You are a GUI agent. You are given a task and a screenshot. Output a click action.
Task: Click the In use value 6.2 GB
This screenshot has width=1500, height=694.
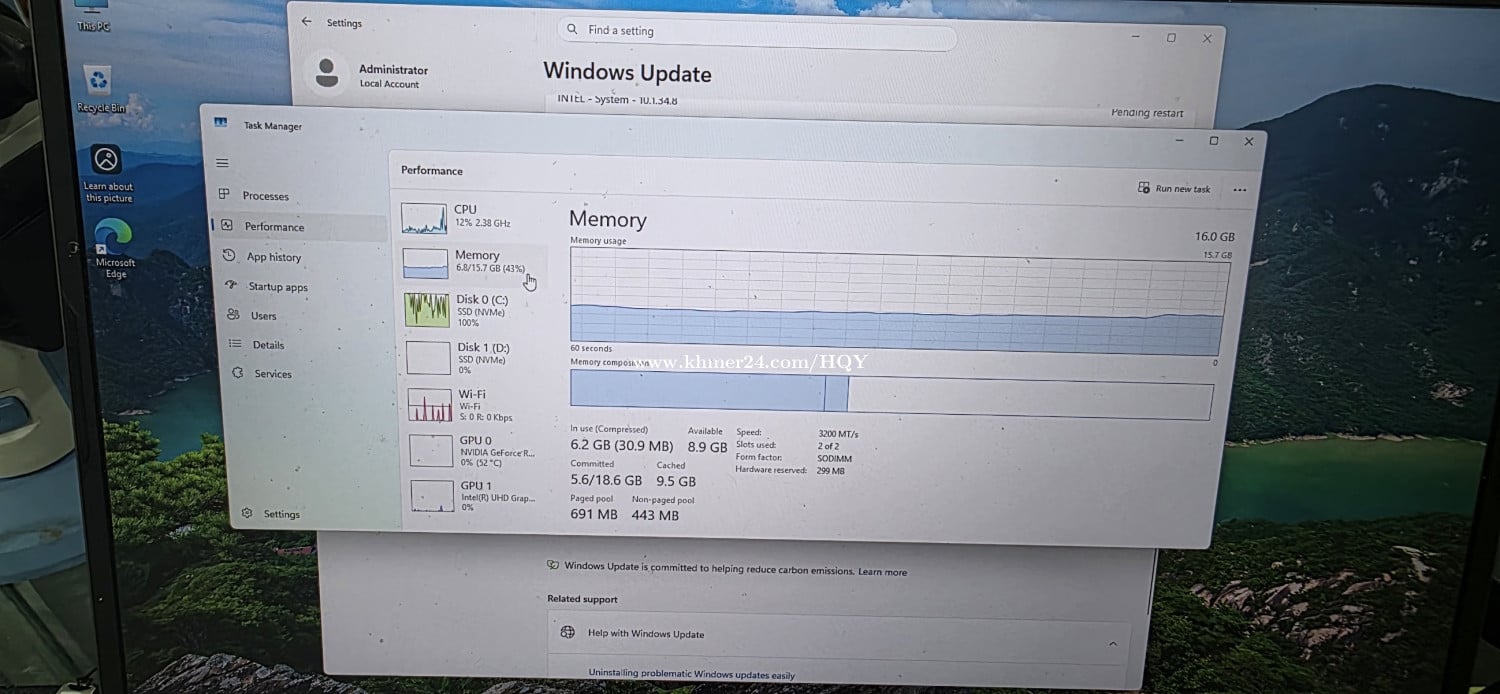click(621, 446)
